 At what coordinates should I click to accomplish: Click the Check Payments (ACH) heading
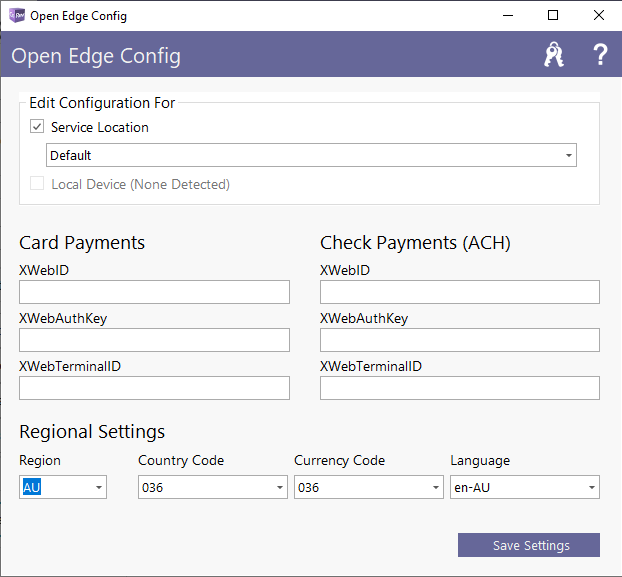click(415, 243)
